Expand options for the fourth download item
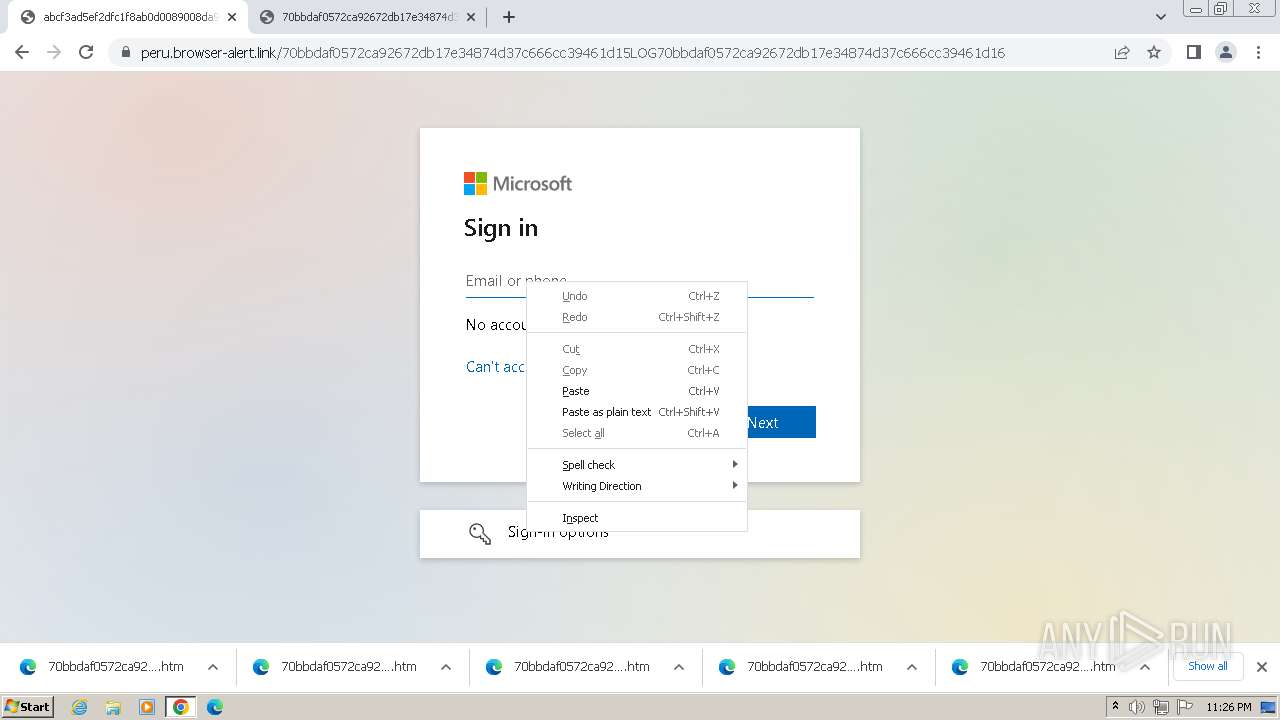The height and width of the screenshot is (720, 1280). coord(912,667)
